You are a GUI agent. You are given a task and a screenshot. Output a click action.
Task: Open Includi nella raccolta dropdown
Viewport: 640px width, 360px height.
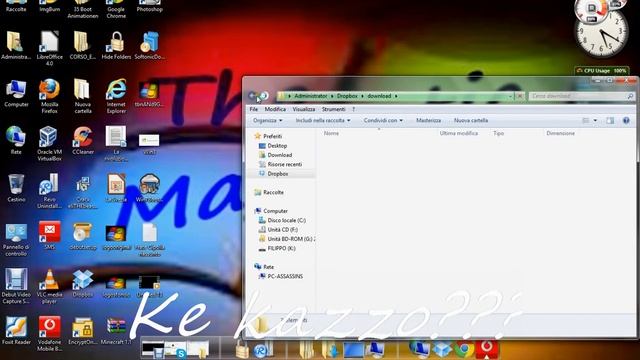pyautogui.click(x=323, y=120)
